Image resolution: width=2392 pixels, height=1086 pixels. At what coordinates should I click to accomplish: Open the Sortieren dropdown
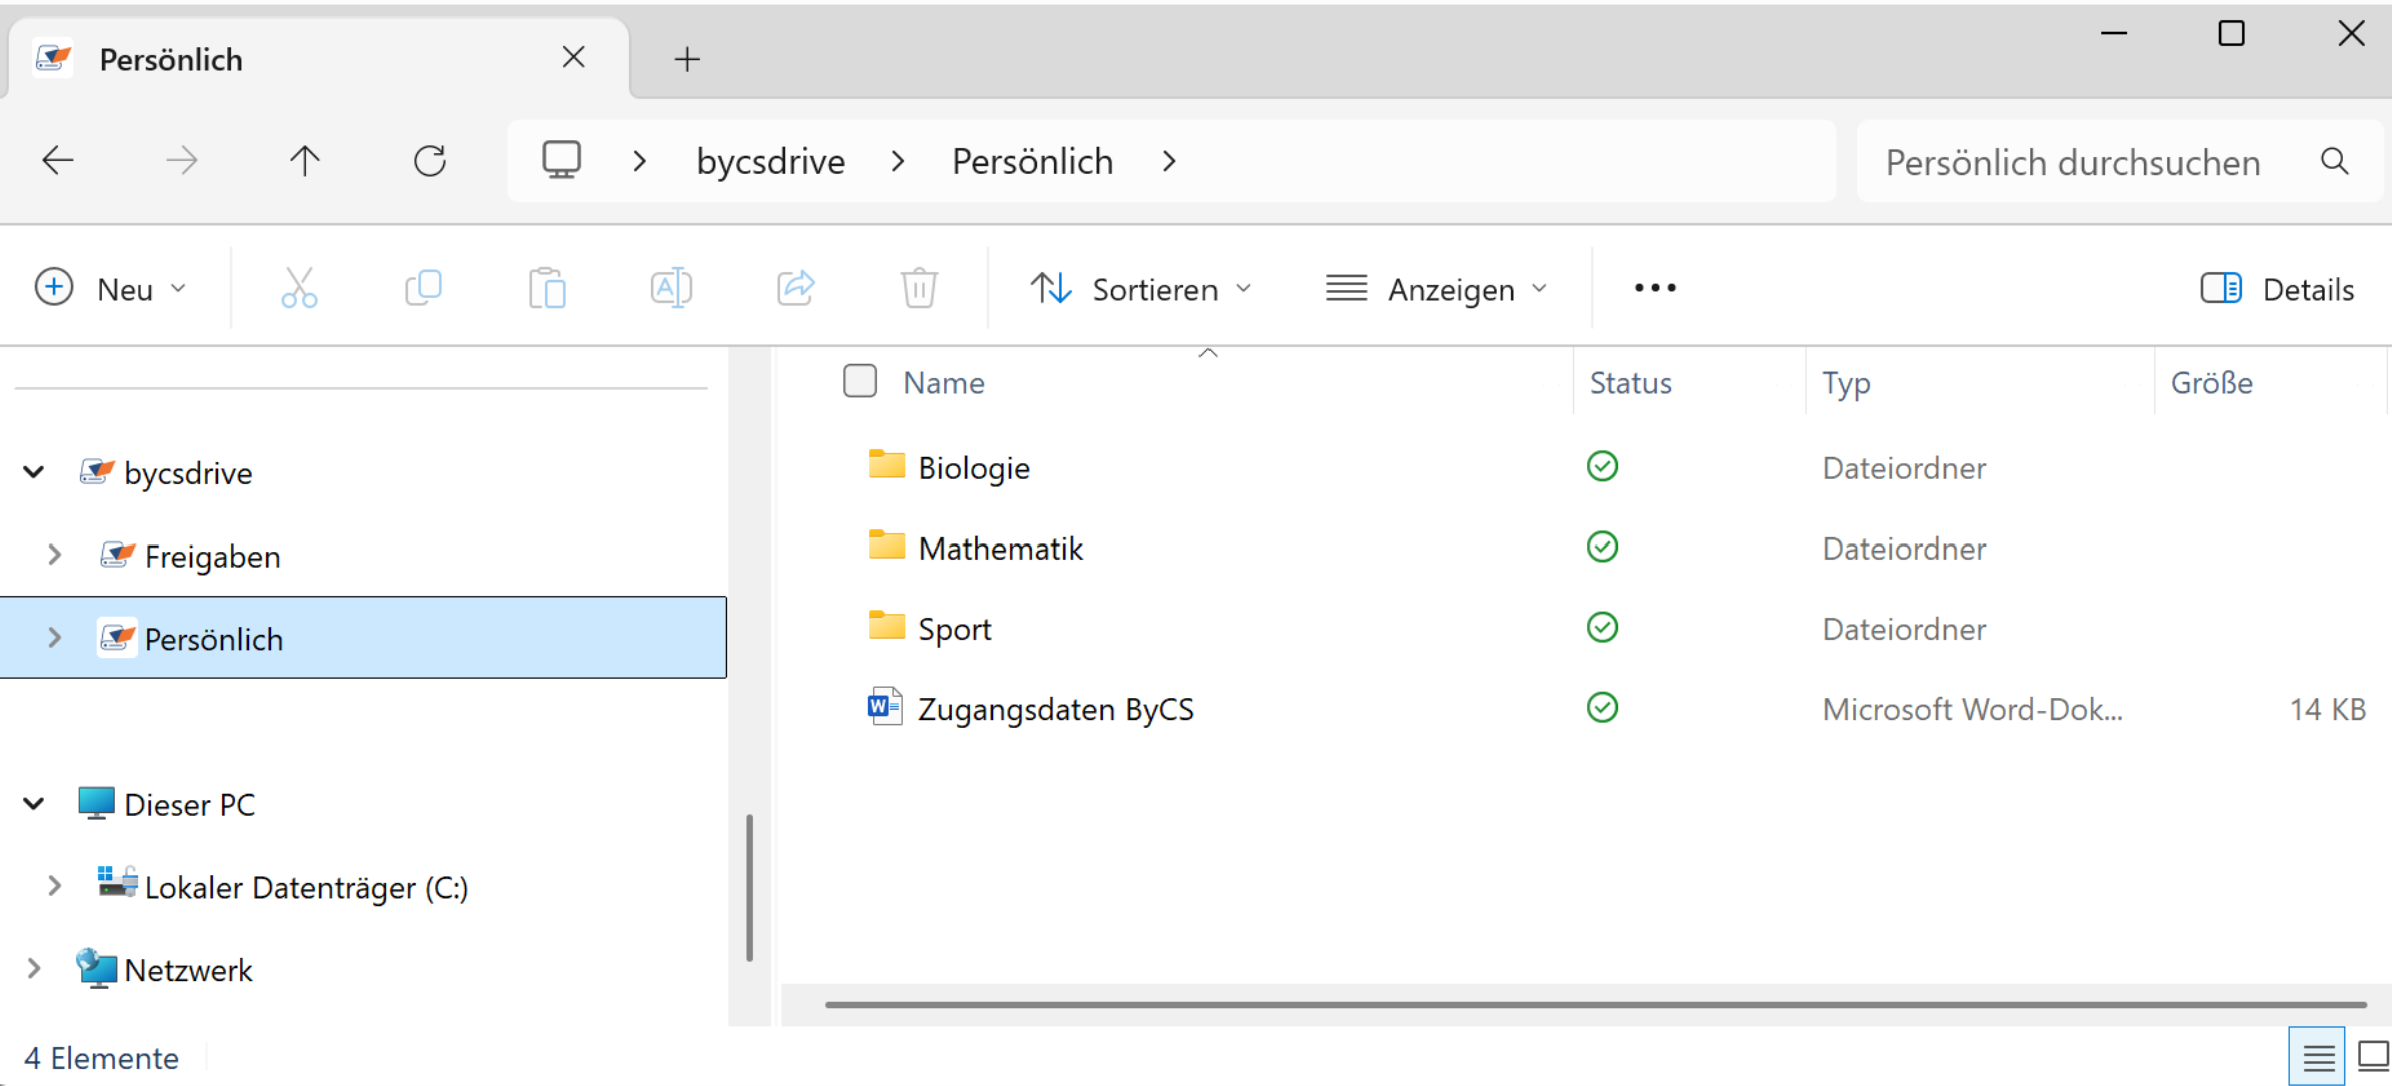click(1141, 289)
